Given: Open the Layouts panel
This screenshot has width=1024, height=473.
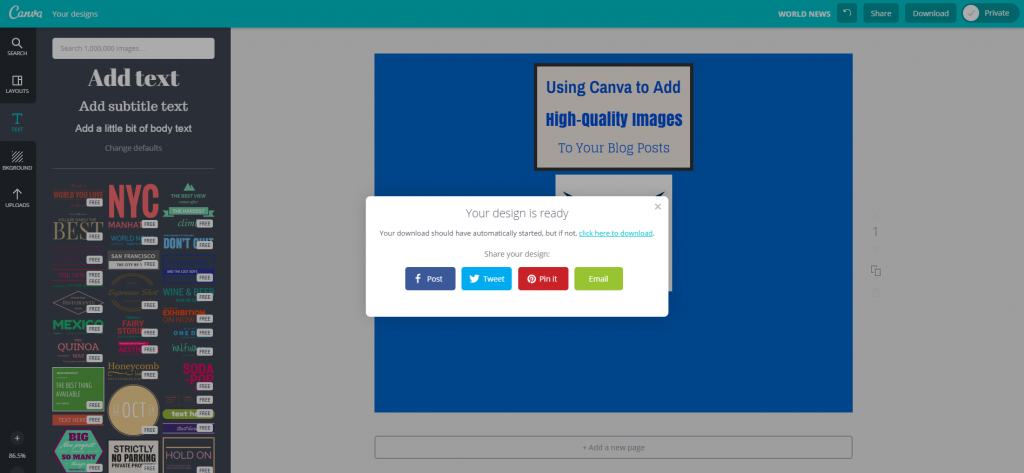Looking at the screenshot, I should pyautogui.click(x=18, y=84).
